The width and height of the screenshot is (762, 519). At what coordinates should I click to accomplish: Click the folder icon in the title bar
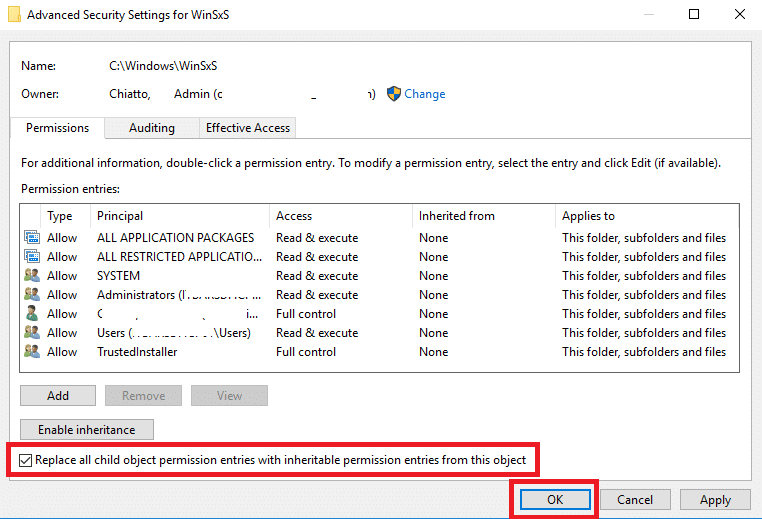[15, 14]
